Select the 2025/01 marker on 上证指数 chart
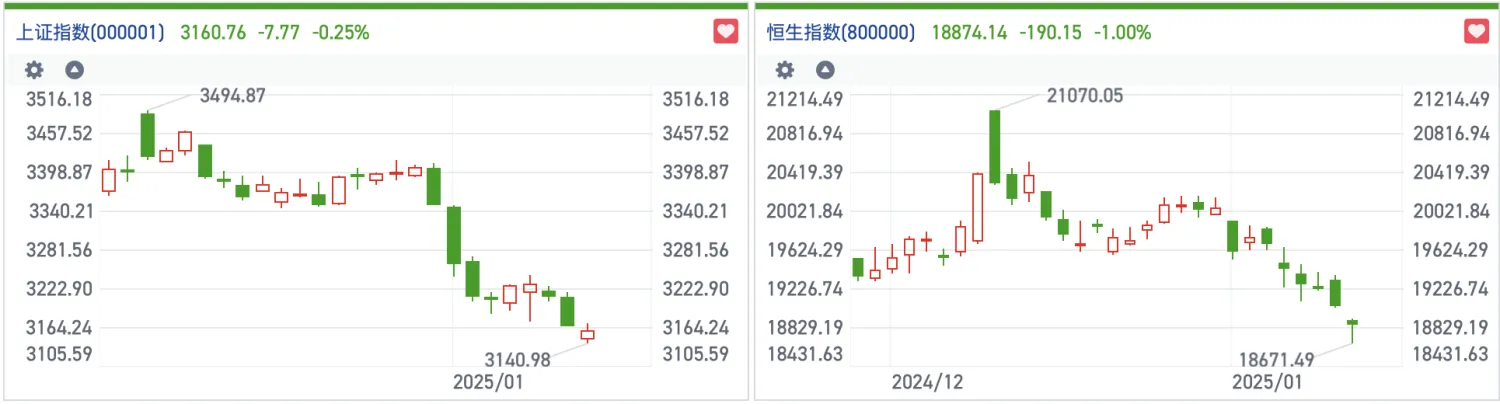The image size is (1500, 404). click(487, 382)
